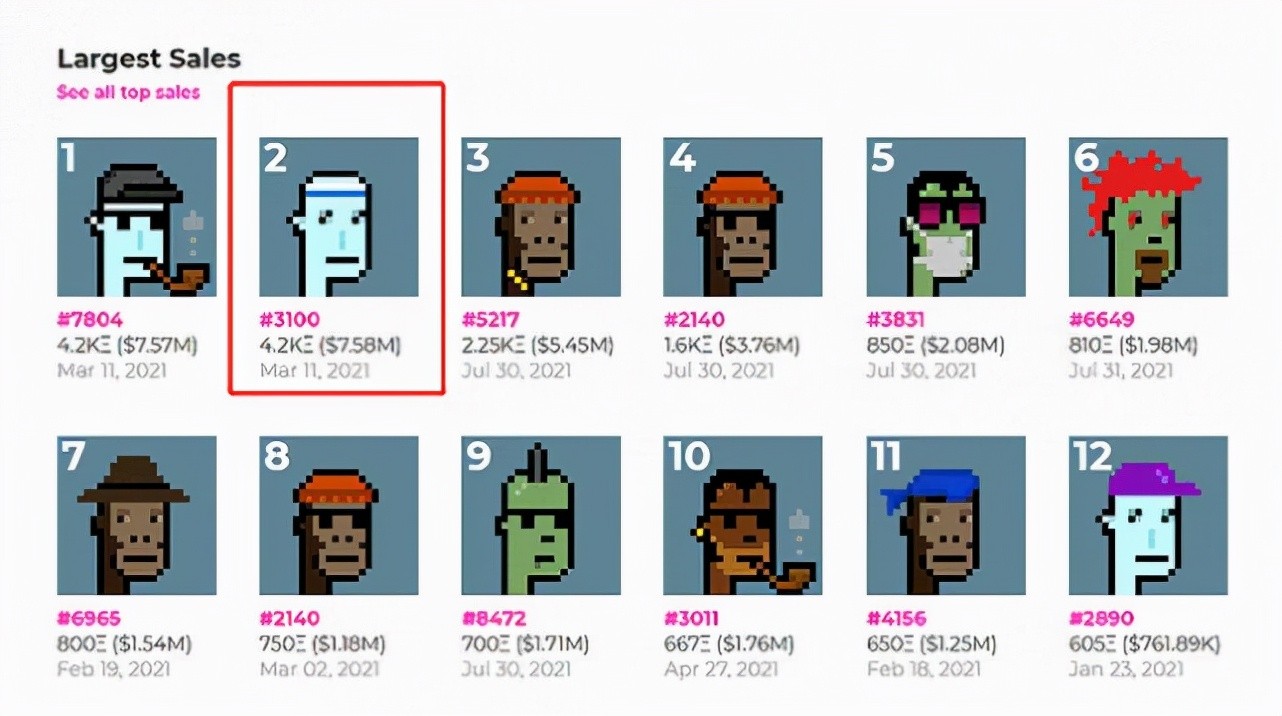The height and width of the screenshot is (716, 1282).
Task: Open the 'See all top sales' link
Action: [x=128, y=92]
